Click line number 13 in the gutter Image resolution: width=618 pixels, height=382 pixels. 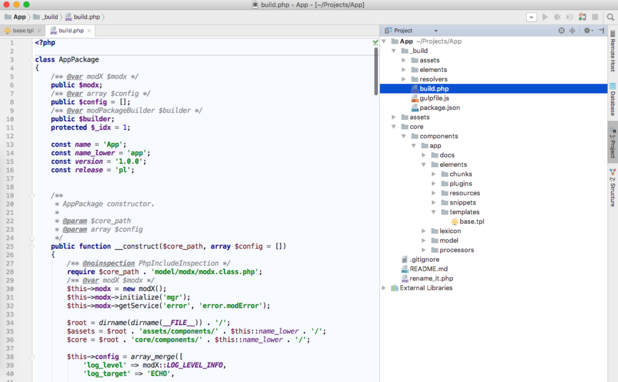click(10, 145)
